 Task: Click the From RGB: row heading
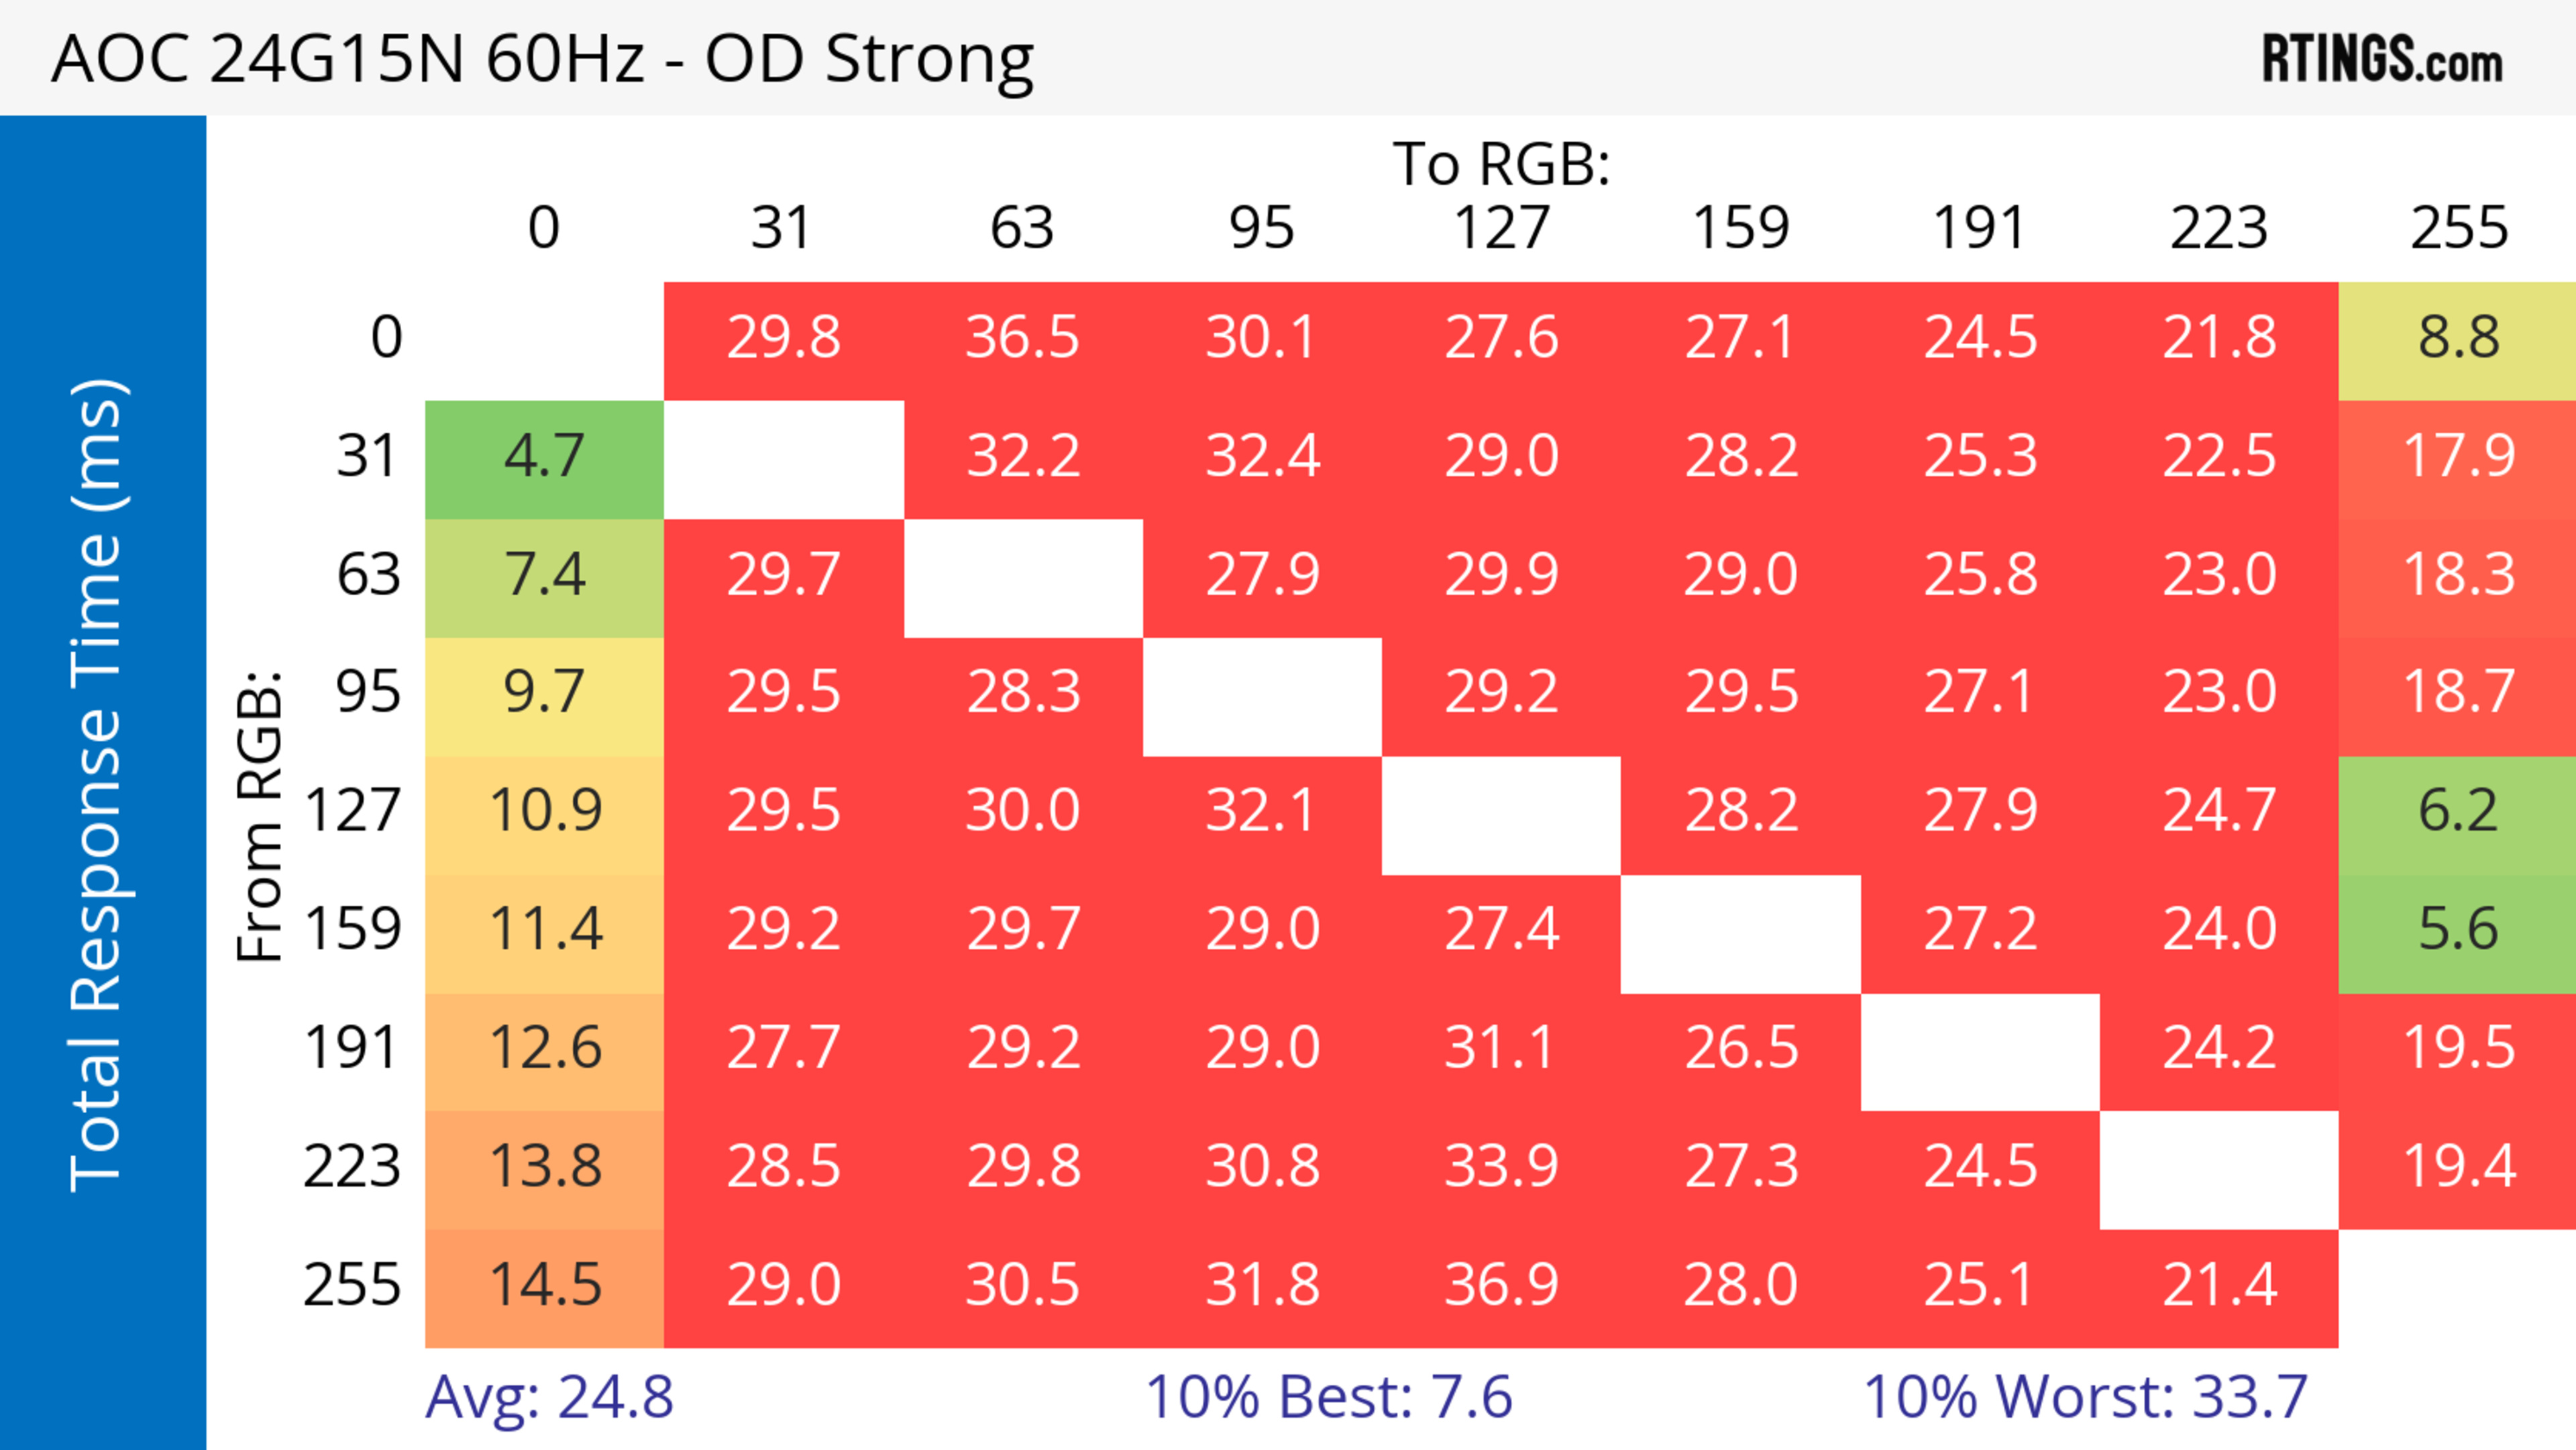click(260, 815)
